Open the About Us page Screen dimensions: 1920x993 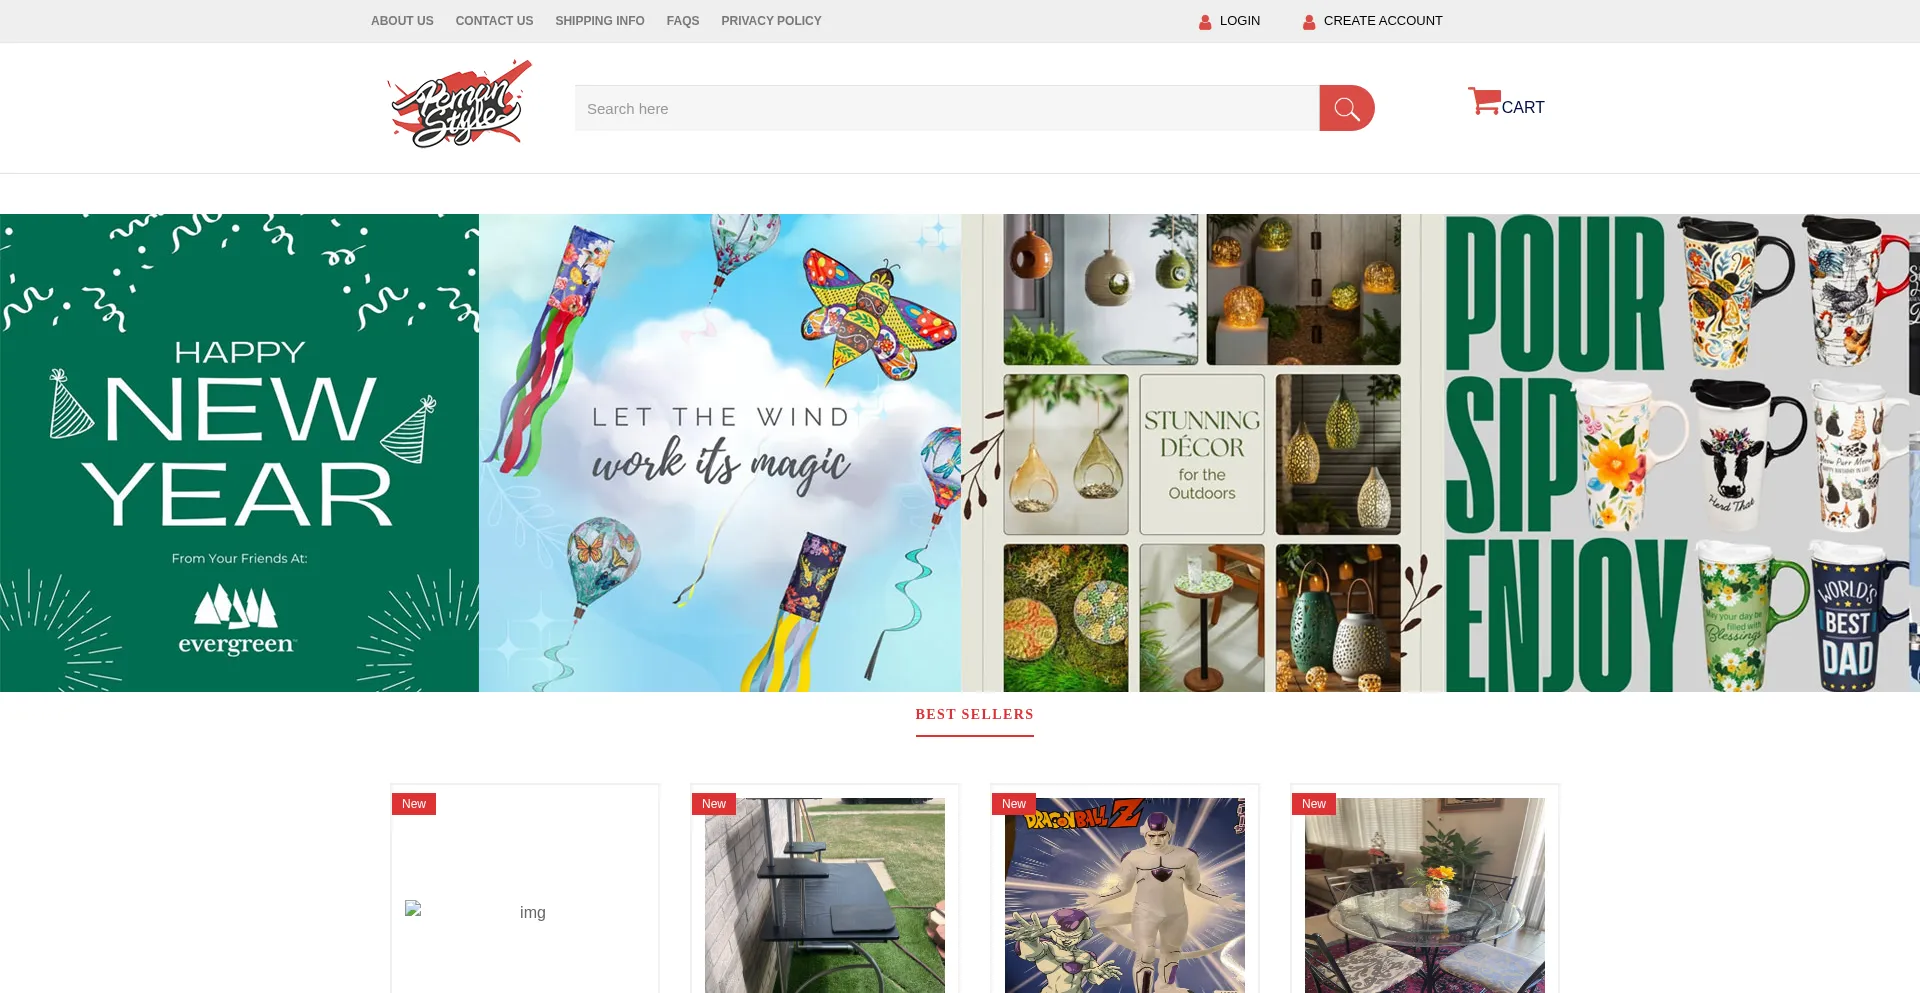(402, 21)
